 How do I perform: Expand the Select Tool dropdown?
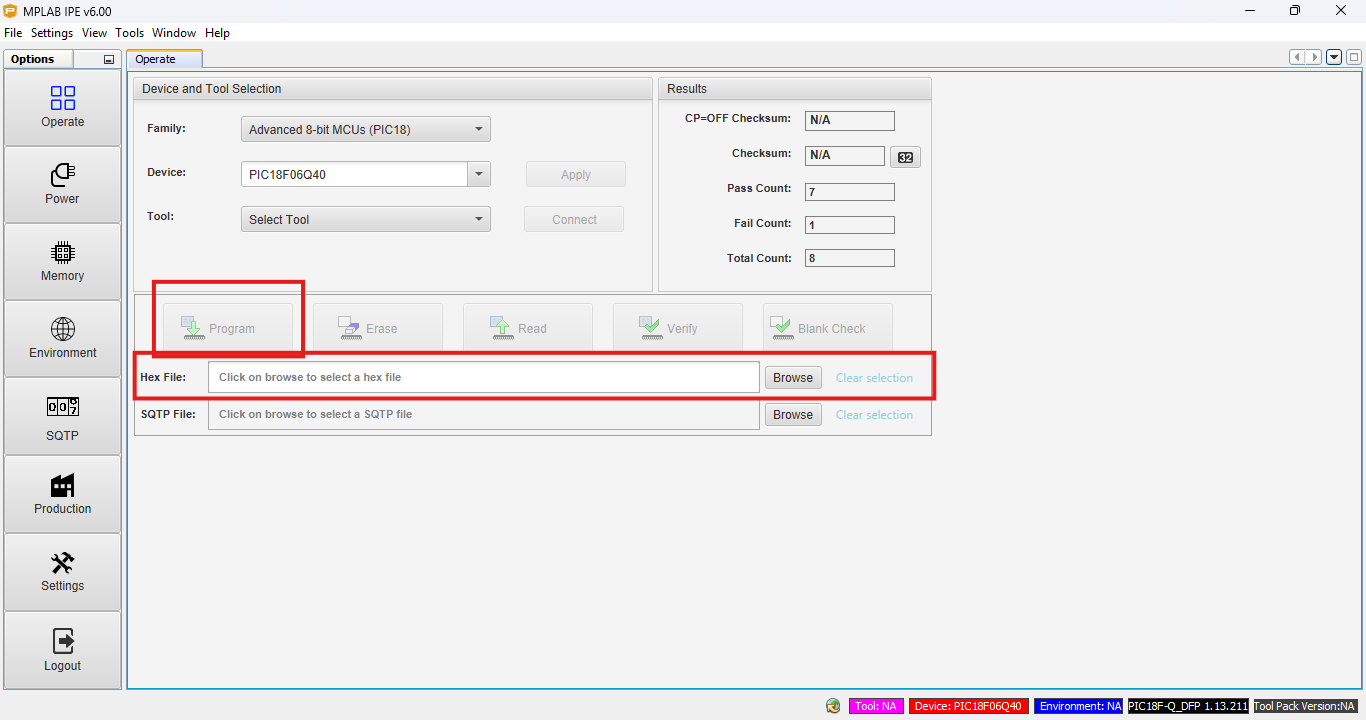click(x=366, y=219)
